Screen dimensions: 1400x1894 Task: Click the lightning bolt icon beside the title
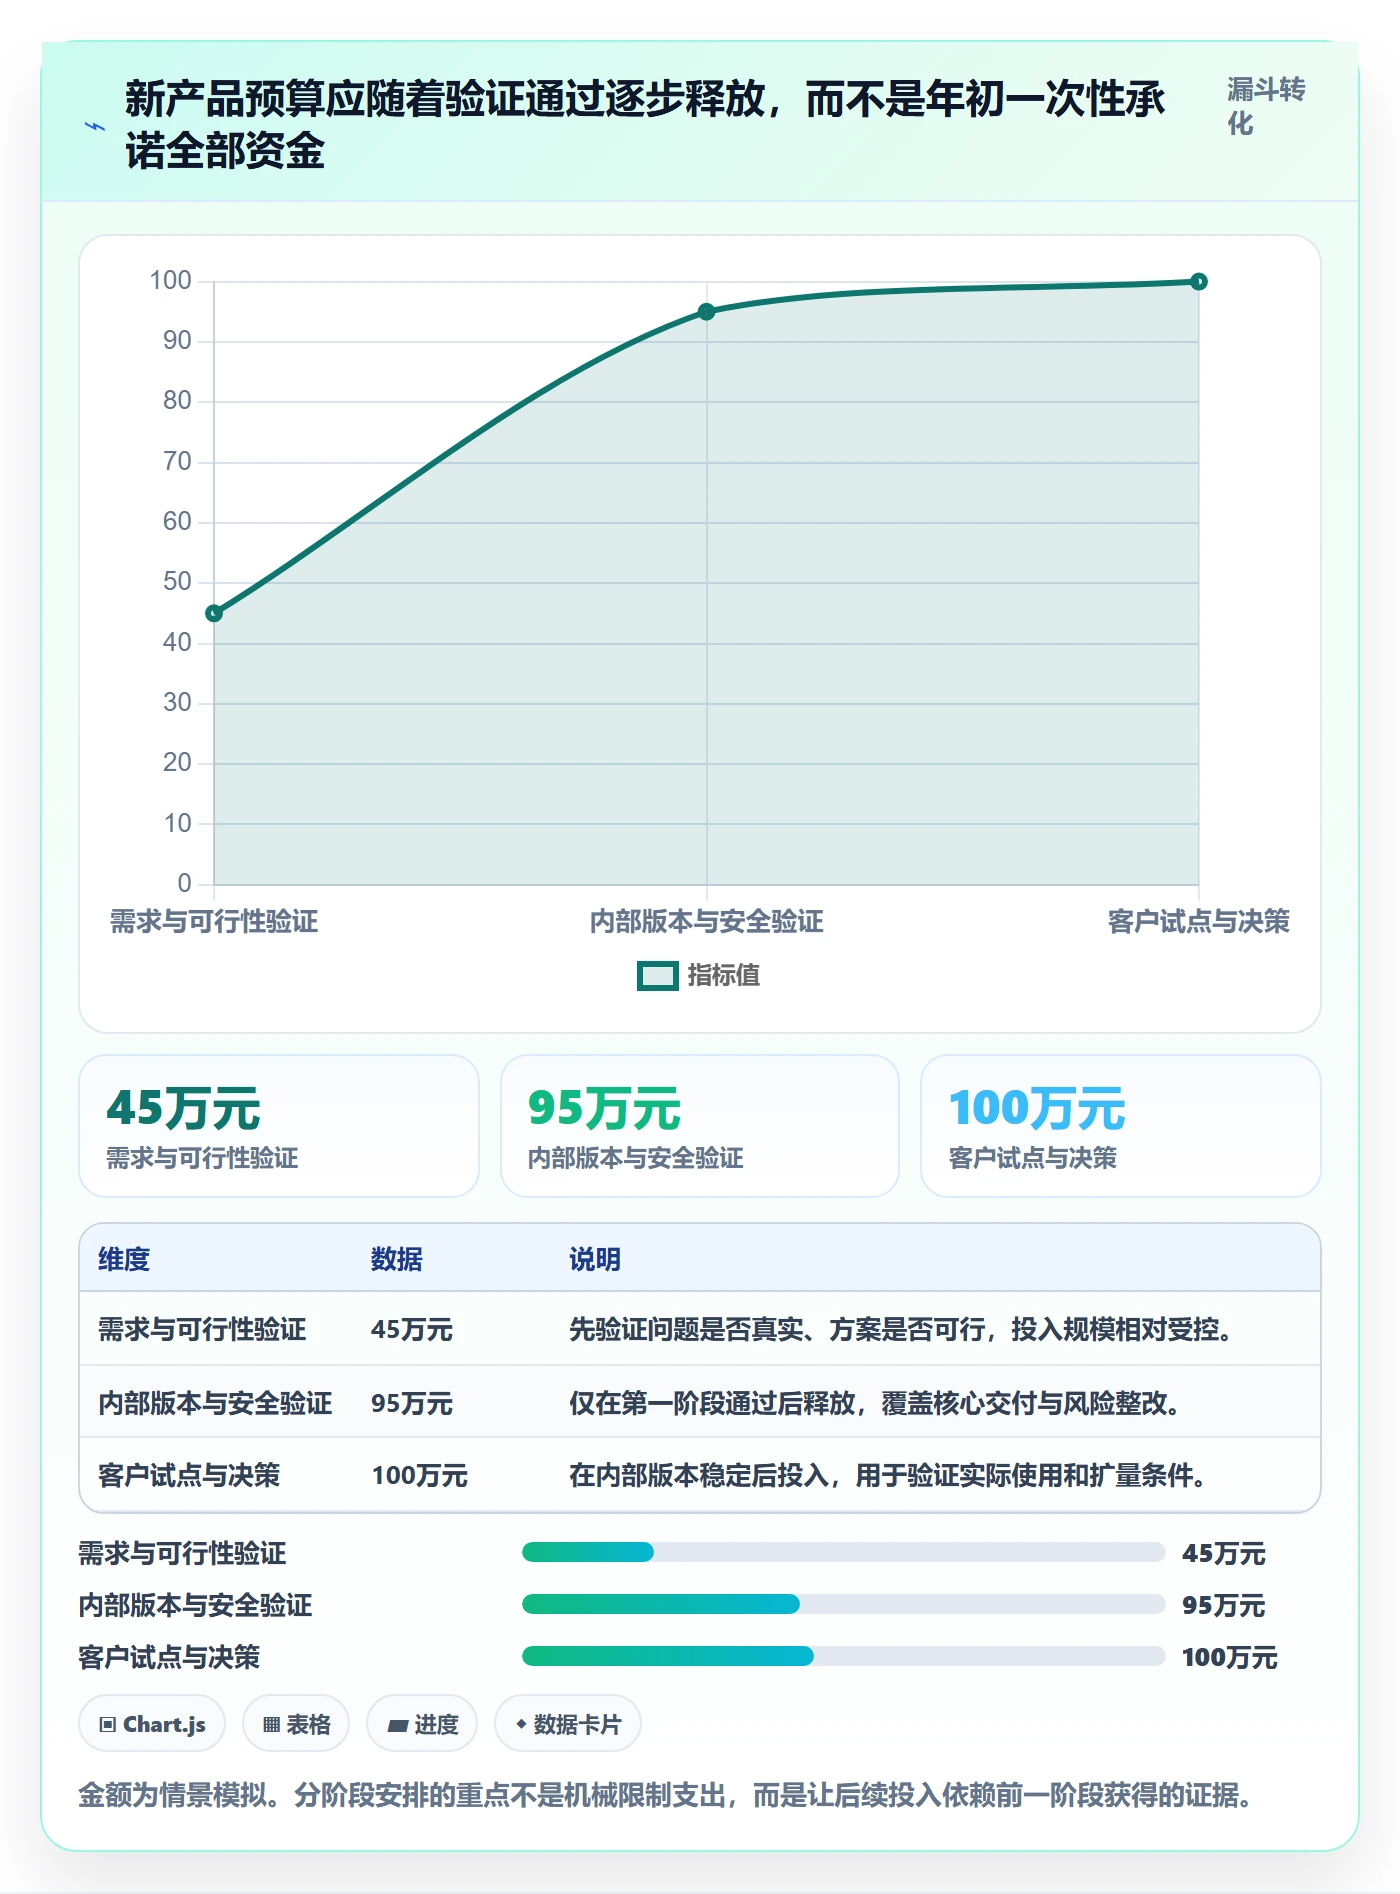[x=95, y=127]
